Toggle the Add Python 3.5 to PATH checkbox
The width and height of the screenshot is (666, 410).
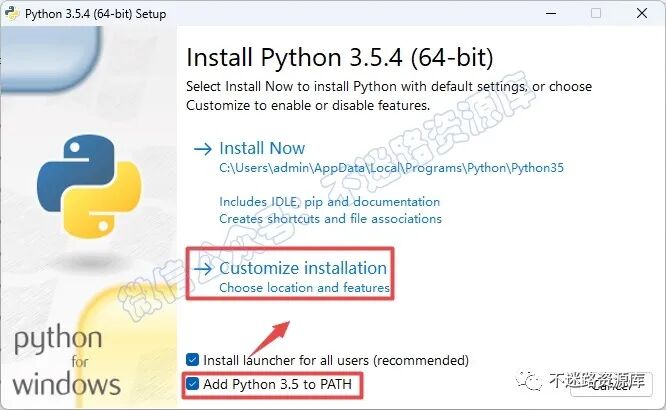pos(192,384)
